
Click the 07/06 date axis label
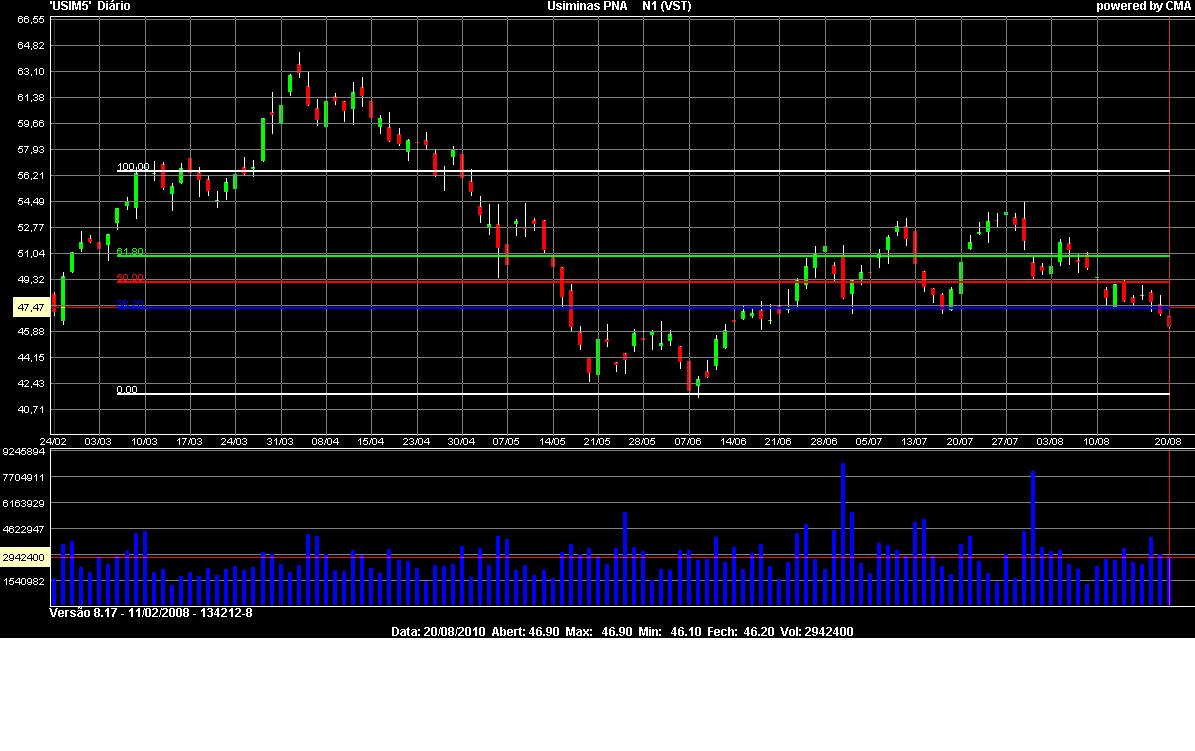click(x=688, y=441)
